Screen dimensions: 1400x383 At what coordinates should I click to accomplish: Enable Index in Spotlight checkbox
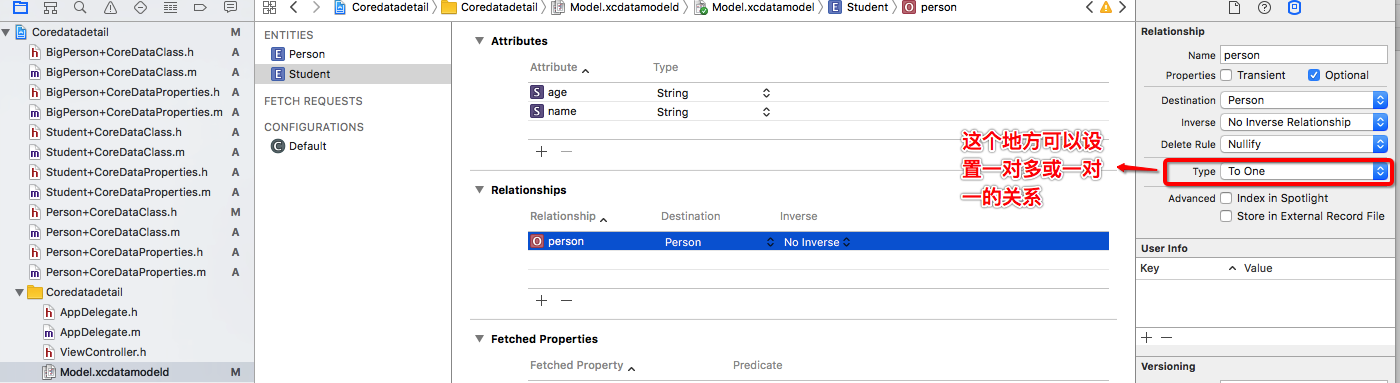1226,198
